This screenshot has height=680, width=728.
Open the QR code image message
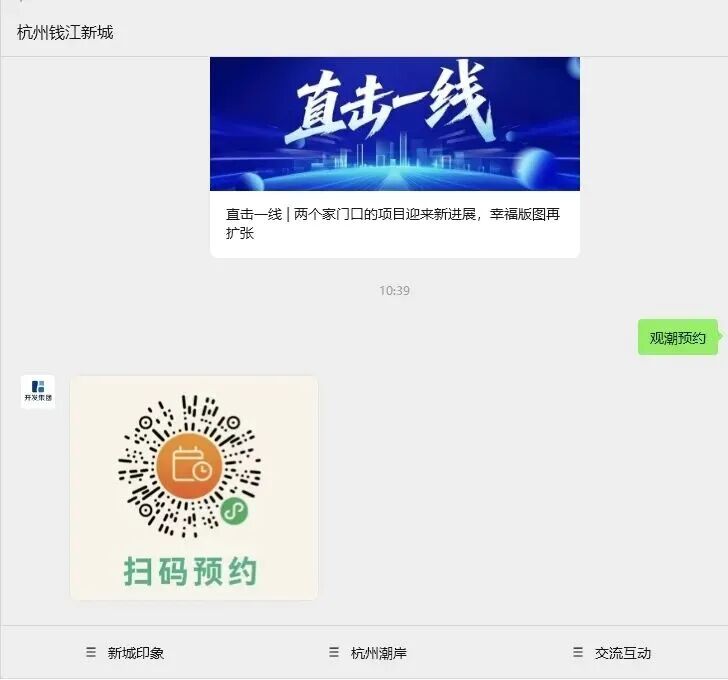(x=194, y=488)
